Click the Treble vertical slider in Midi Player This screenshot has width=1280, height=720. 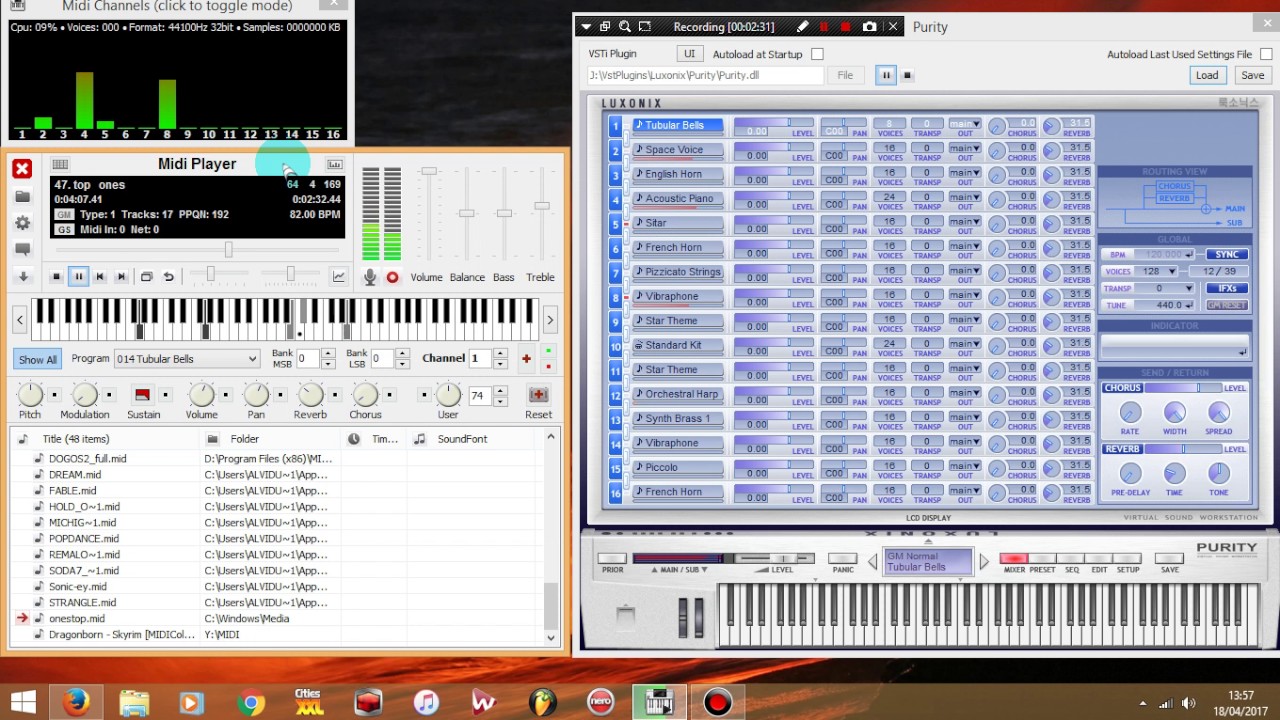click(541, 214)
